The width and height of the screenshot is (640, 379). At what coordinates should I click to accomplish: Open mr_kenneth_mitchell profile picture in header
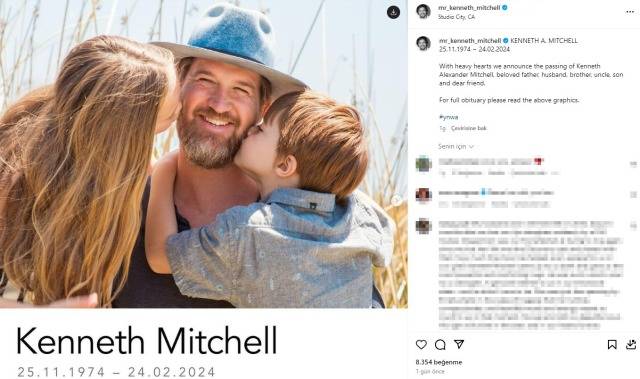(x=423, y=11)
